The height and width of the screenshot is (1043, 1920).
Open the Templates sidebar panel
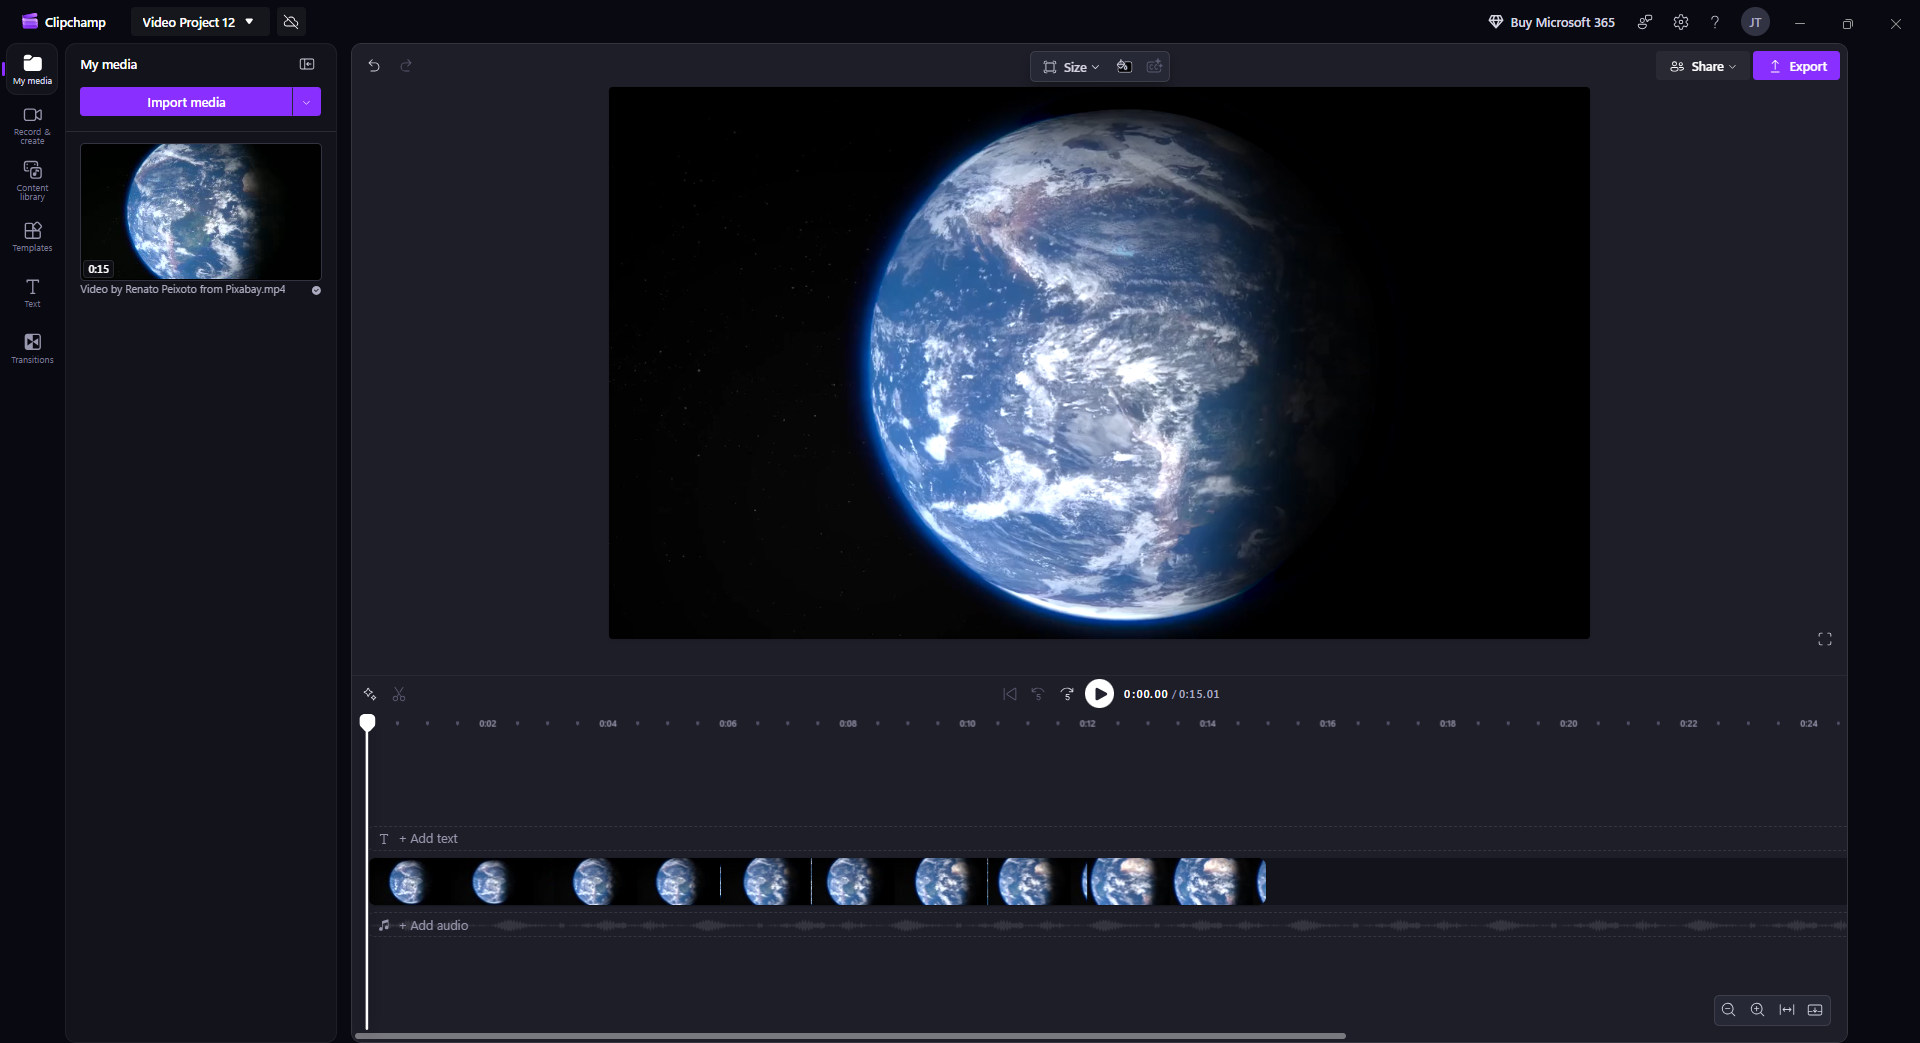tap(32, 236)
